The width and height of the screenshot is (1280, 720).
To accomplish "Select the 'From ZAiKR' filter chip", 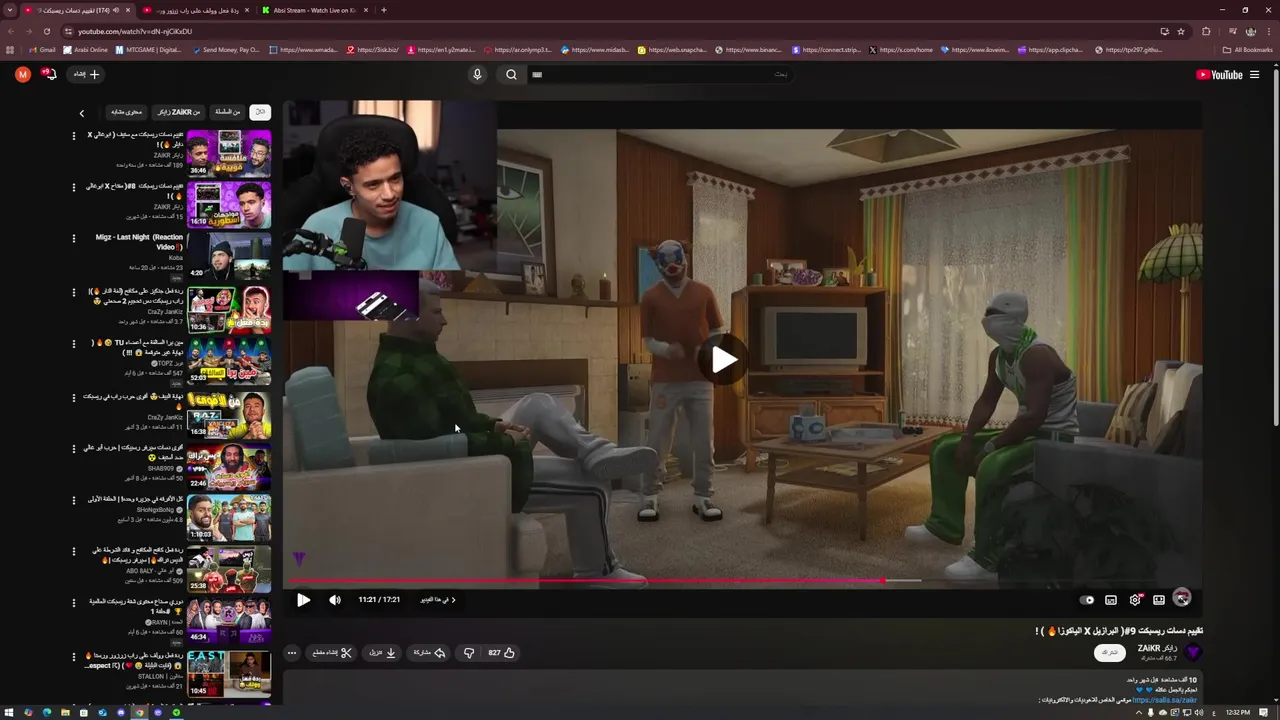I will [179, 112].
